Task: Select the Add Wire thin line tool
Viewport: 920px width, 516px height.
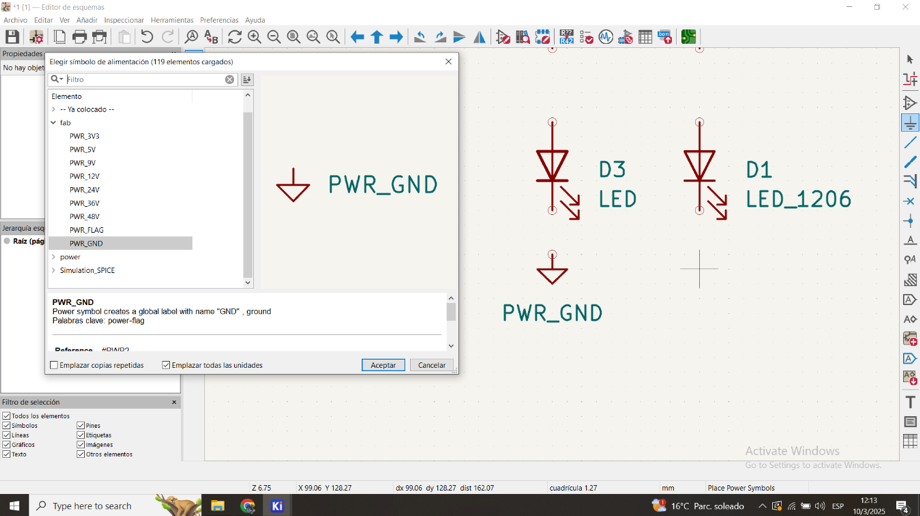Action: (x=910, y=143)
